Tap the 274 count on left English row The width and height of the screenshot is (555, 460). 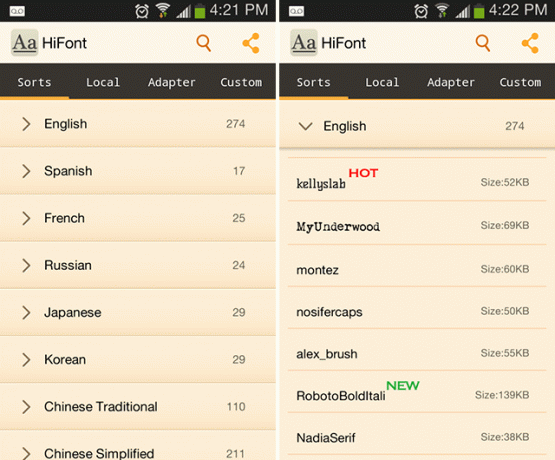point(236,124)
